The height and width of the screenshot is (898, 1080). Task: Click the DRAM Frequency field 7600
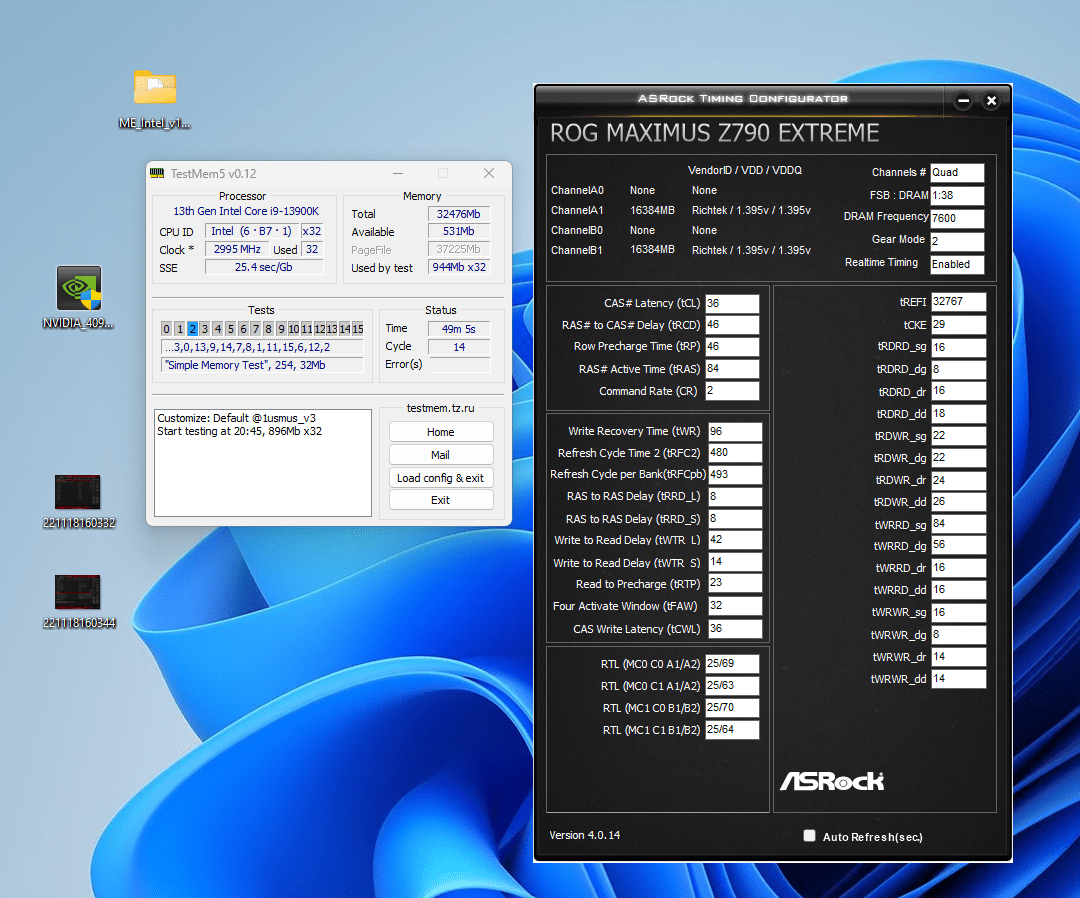tap(957, 218)
